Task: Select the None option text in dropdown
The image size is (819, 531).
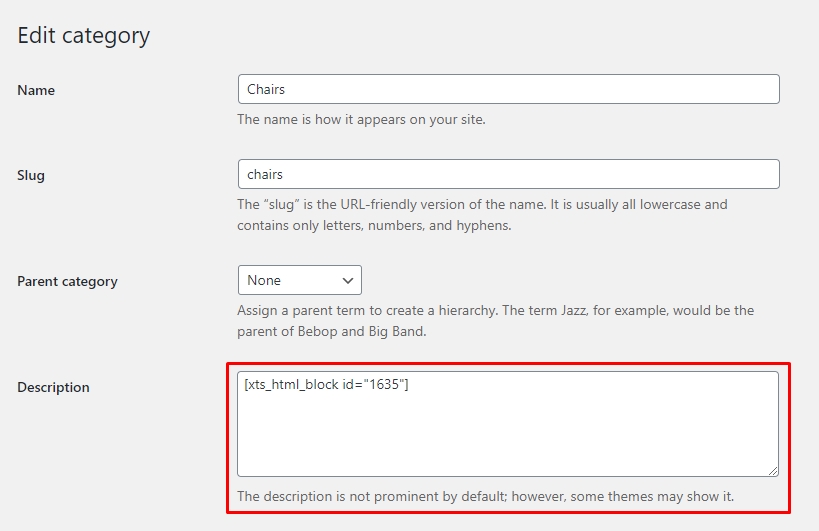Action: point(264,280)
